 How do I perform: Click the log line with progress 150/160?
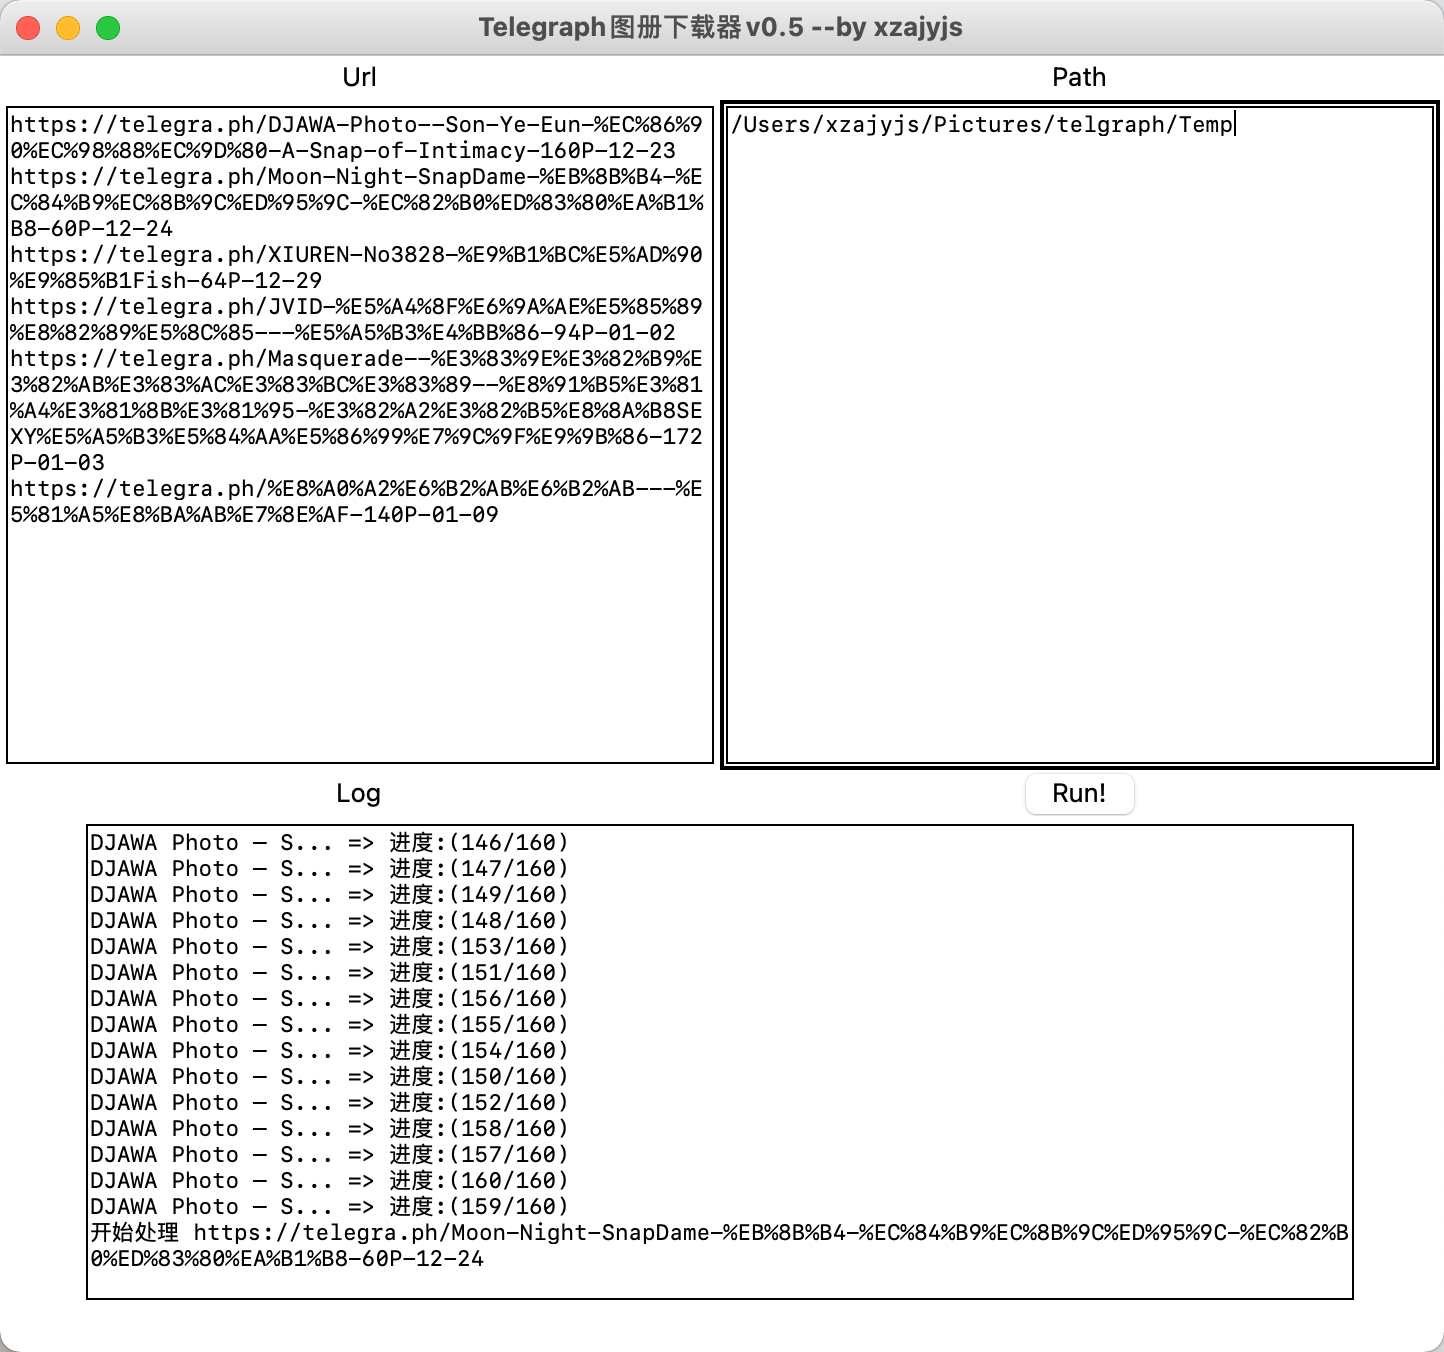point(329,1077)
